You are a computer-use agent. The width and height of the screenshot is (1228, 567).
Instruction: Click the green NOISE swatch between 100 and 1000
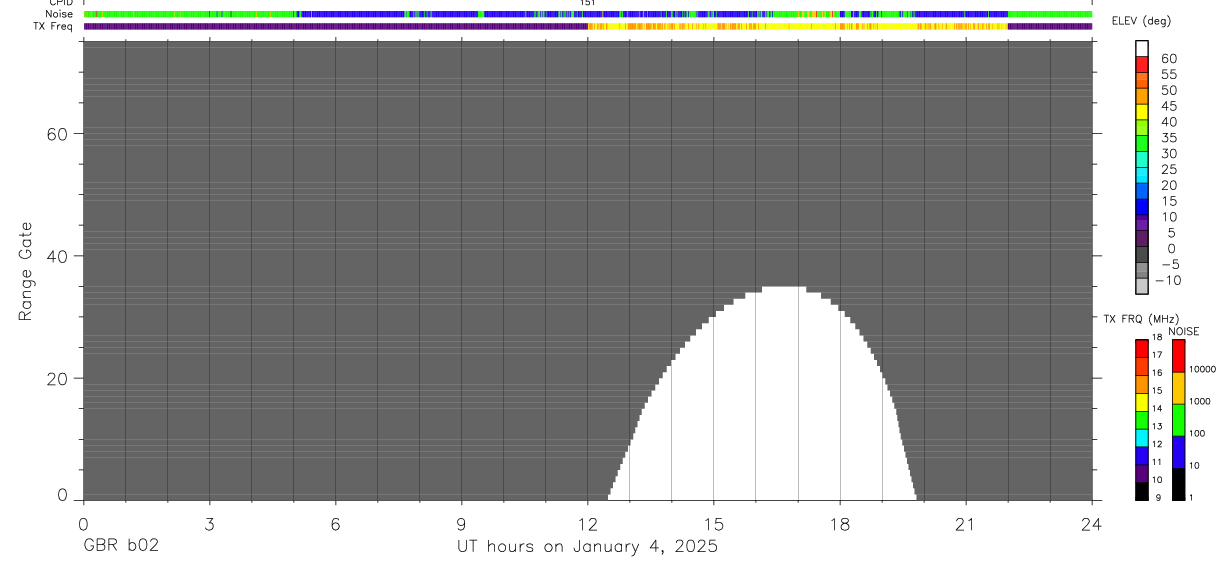[1178, 420]
